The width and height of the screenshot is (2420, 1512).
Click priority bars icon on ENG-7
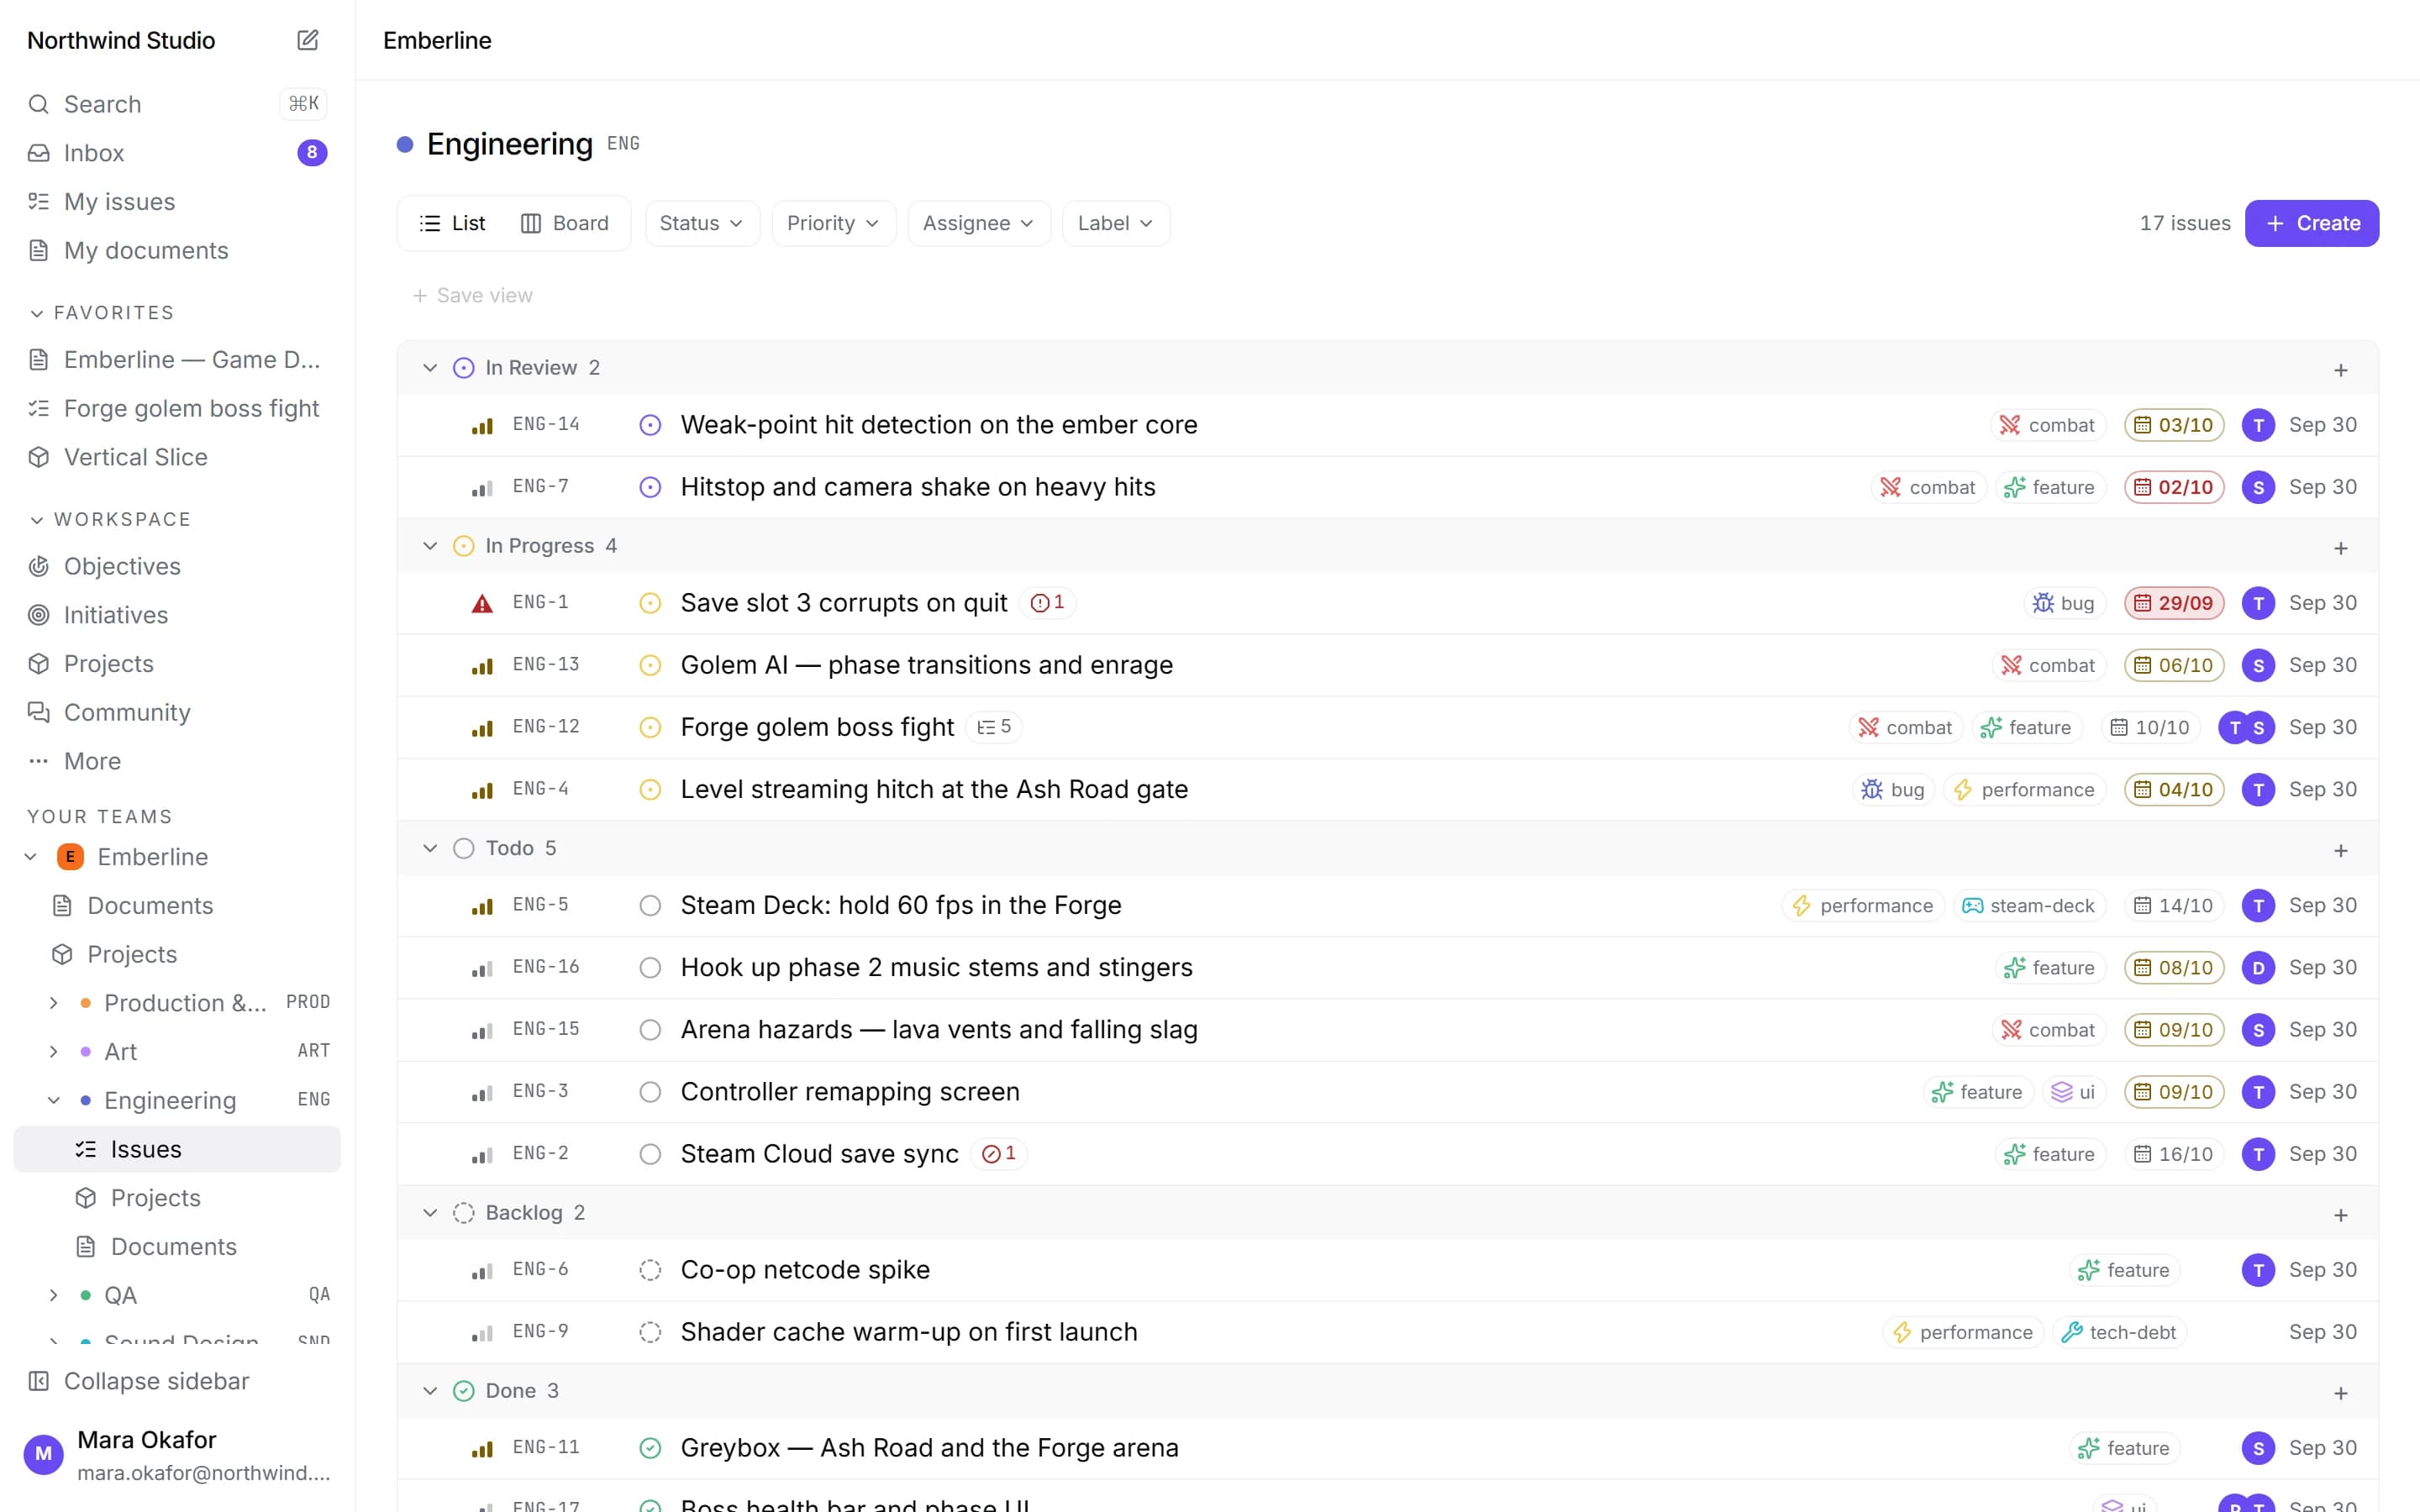click(x=482, y=487)
